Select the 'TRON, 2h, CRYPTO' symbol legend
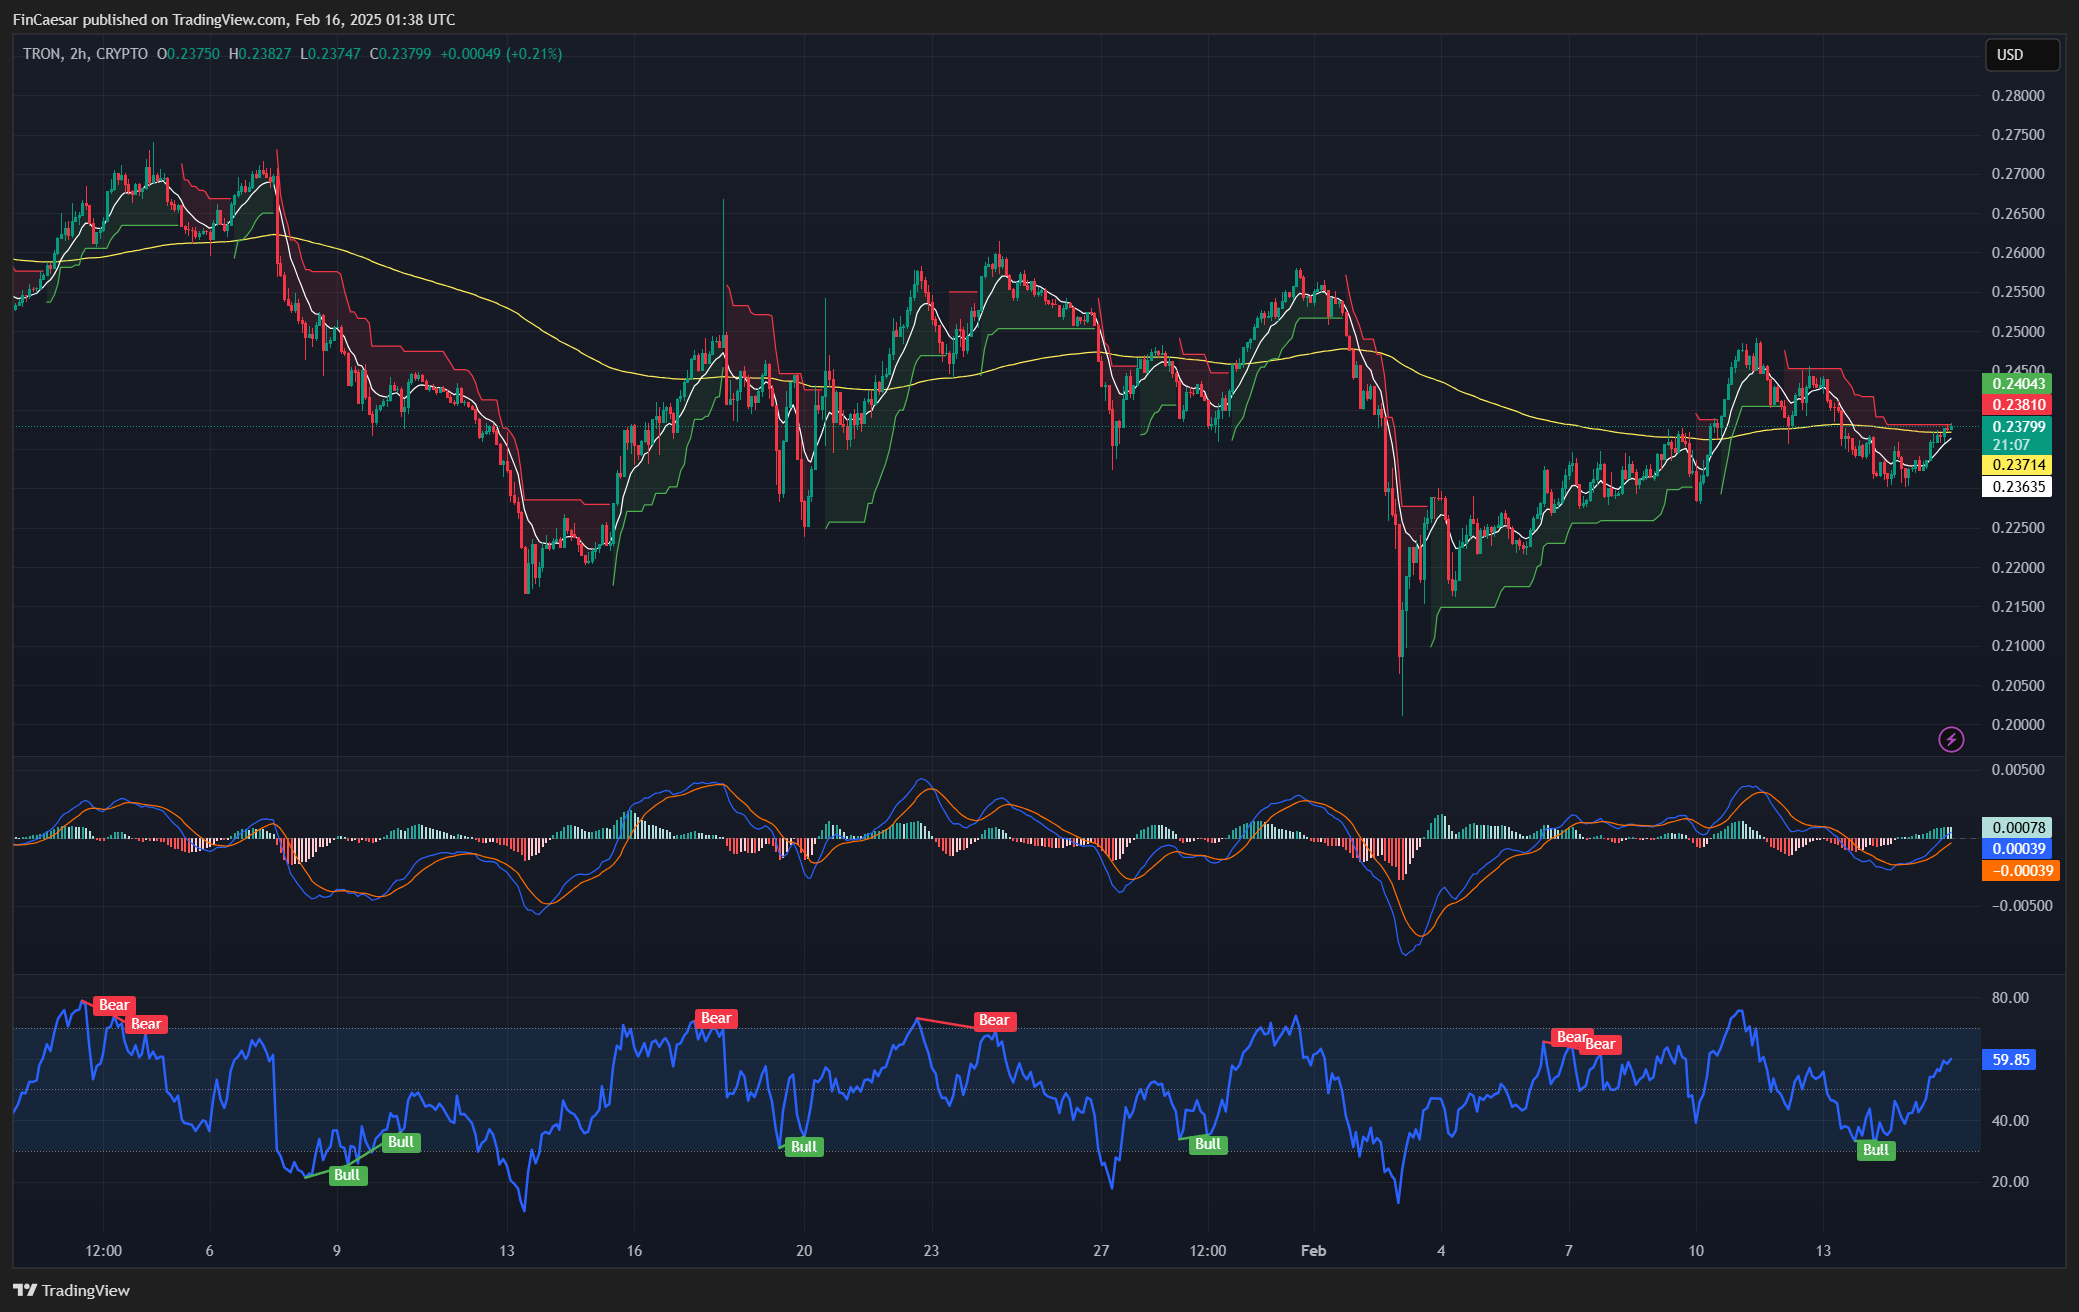This screenshot has width=2079, height=1312. click(85, 54)
